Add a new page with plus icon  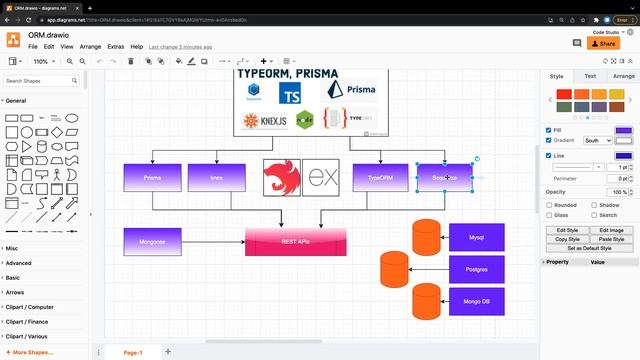[168, 351]
